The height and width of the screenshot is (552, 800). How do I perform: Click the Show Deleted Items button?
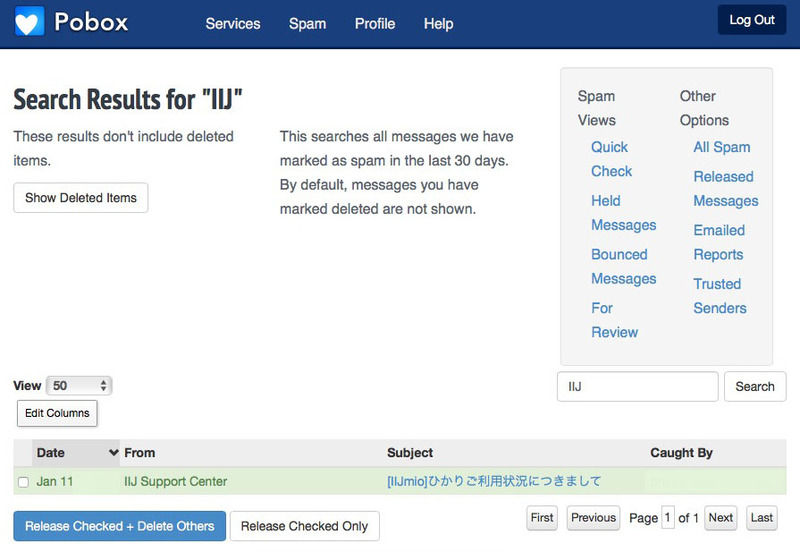tap(80, 198)
